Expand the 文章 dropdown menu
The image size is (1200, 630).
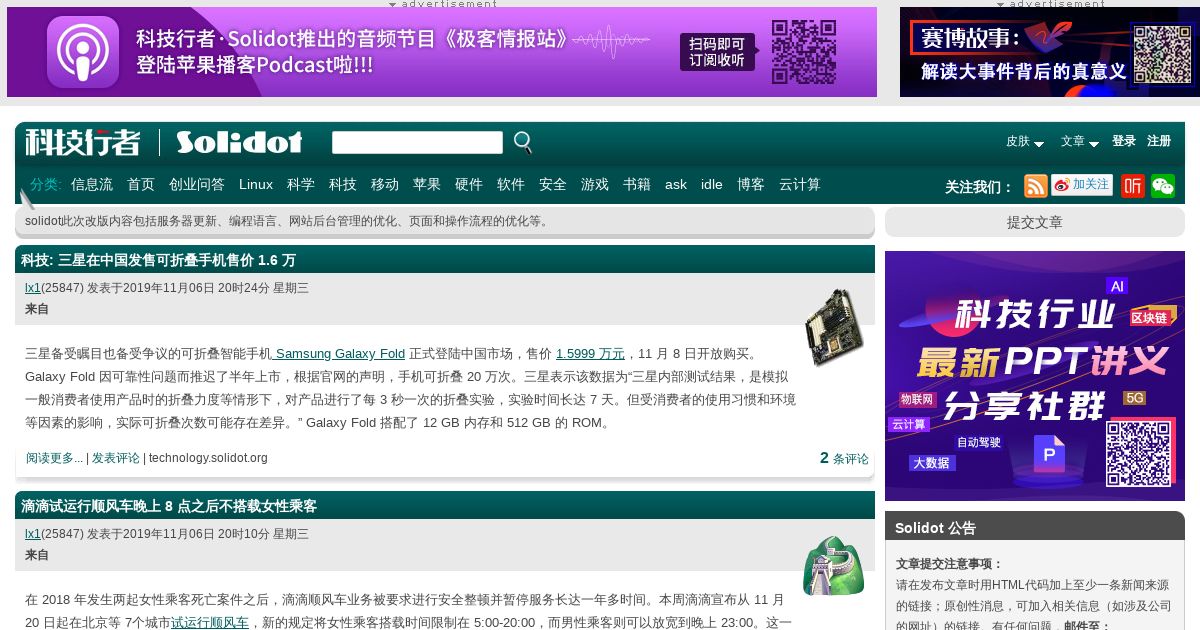click(1080, 141)
